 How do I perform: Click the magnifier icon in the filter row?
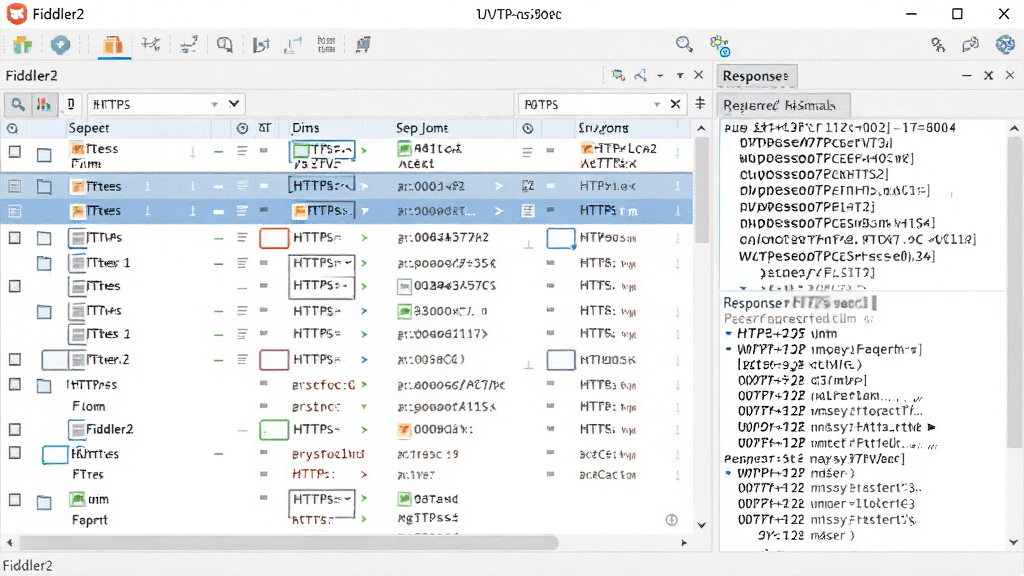pyautogui.click(x=18, y=104)
